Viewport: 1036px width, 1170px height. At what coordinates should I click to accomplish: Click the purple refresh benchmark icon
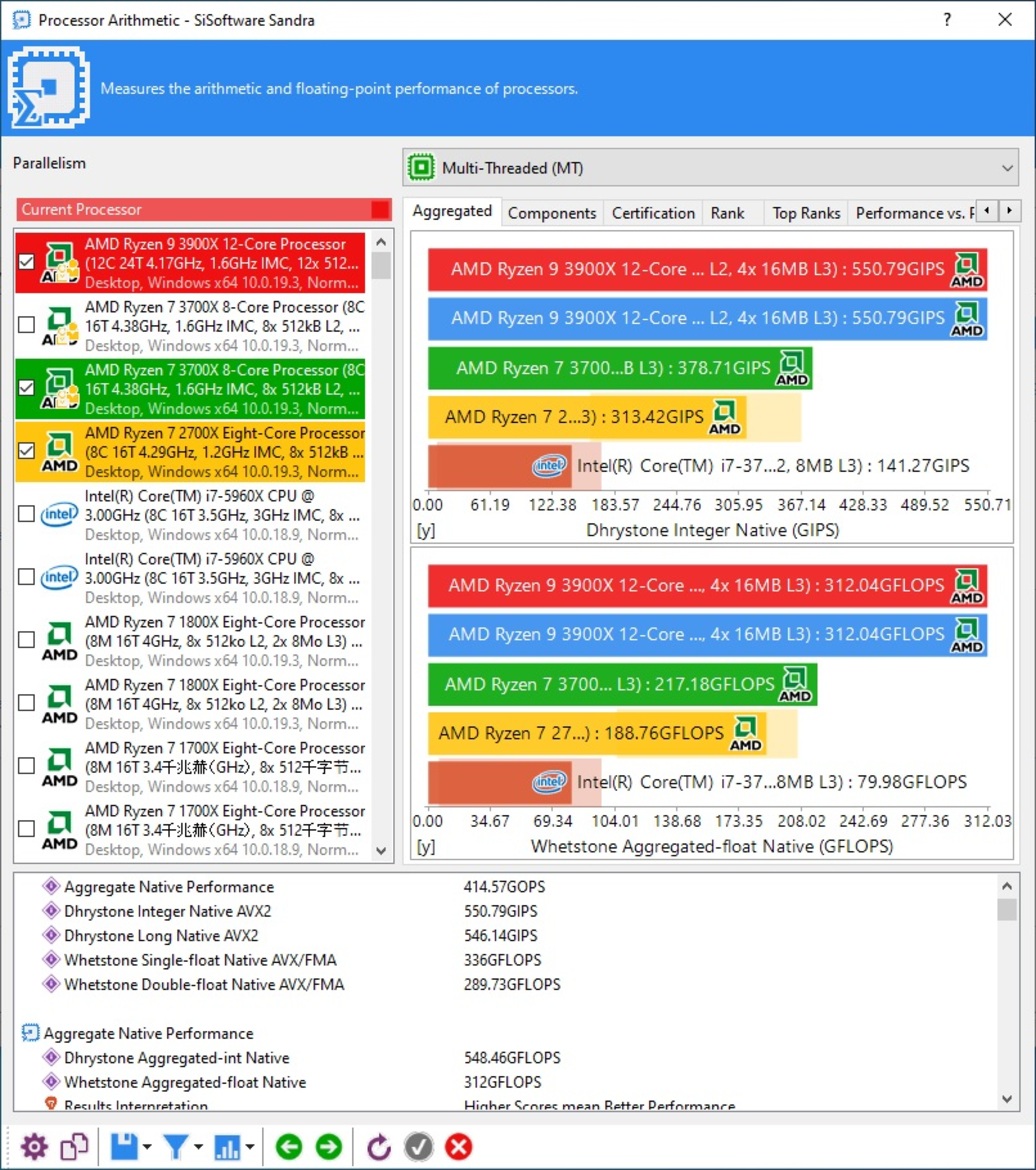[x=379, y=1146]
